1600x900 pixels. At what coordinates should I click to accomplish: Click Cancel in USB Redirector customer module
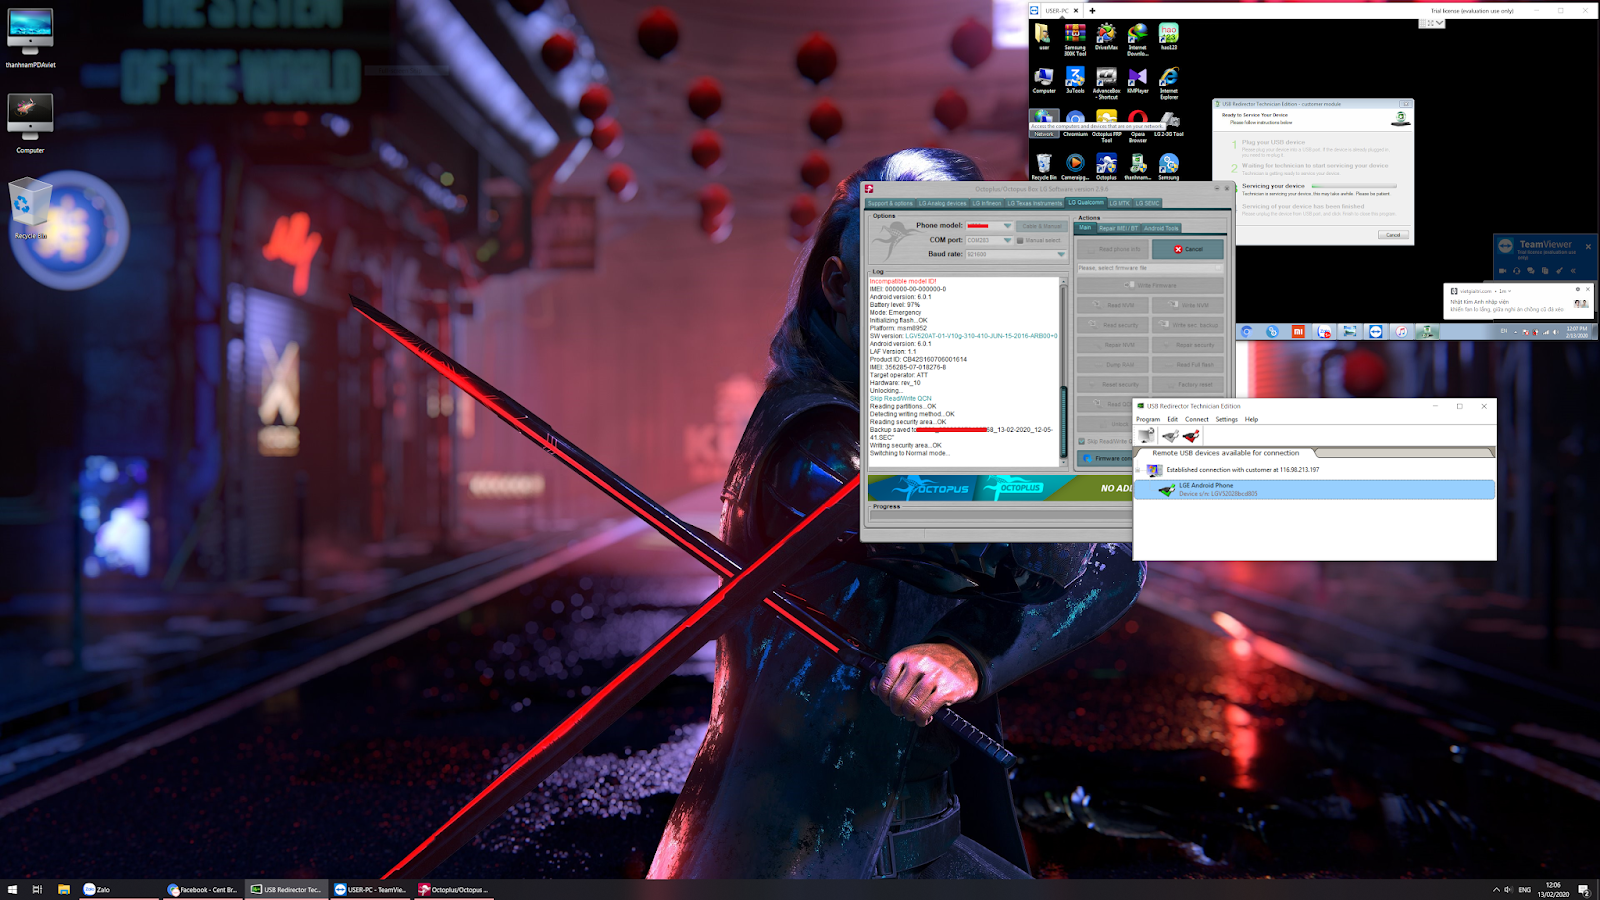1393,235
